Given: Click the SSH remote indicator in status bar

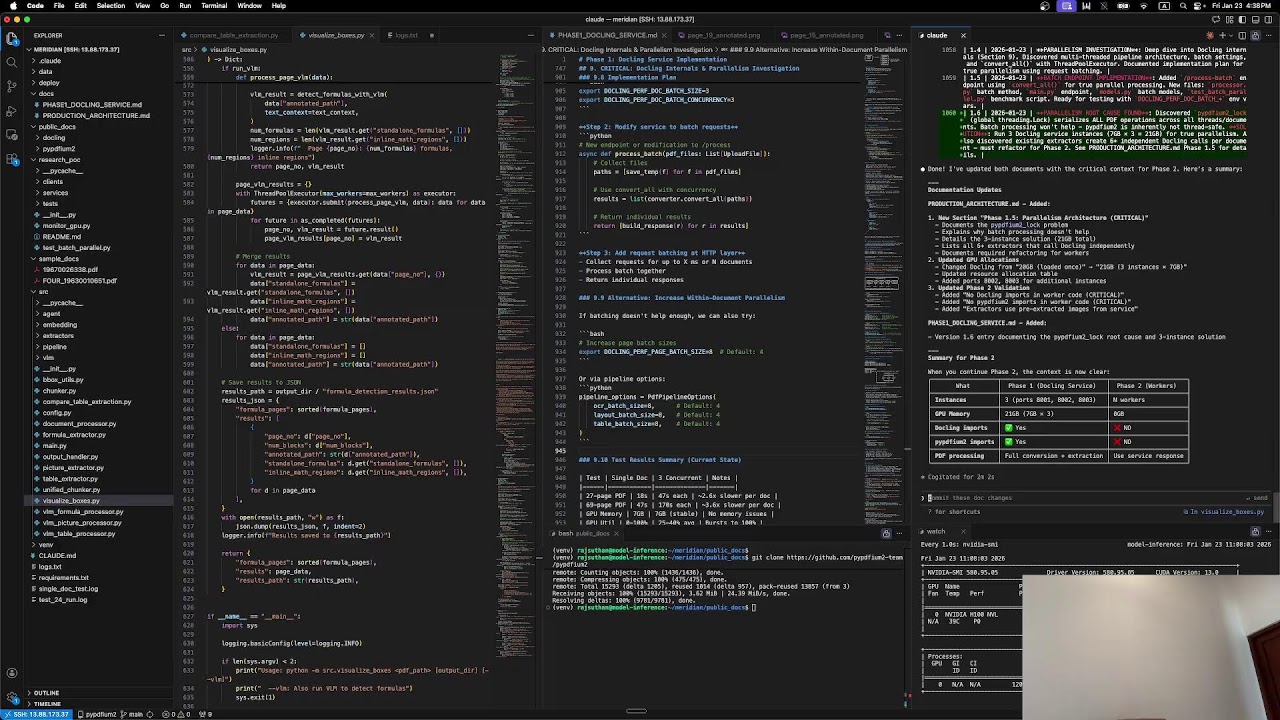Looking at the screenshot, I should pyautogui.click(x=37, y=714).
